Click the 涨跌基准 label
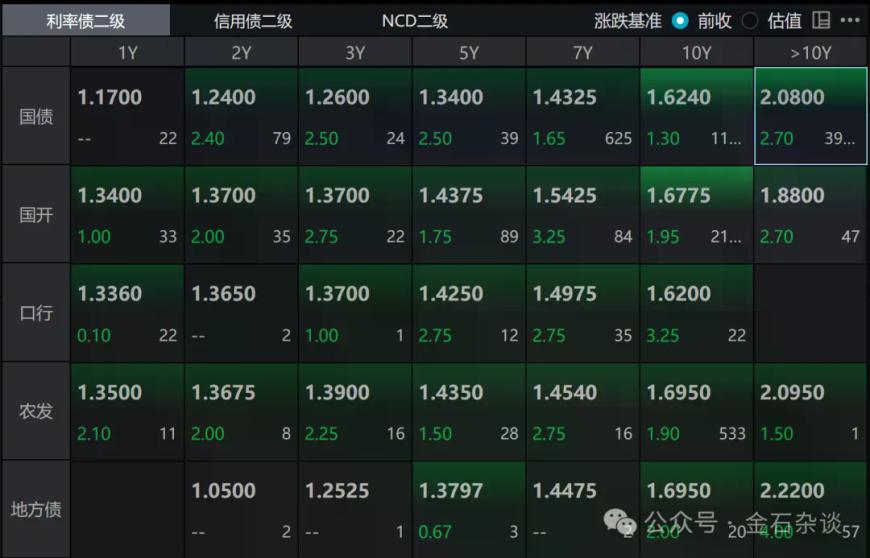 coord(628,21)
